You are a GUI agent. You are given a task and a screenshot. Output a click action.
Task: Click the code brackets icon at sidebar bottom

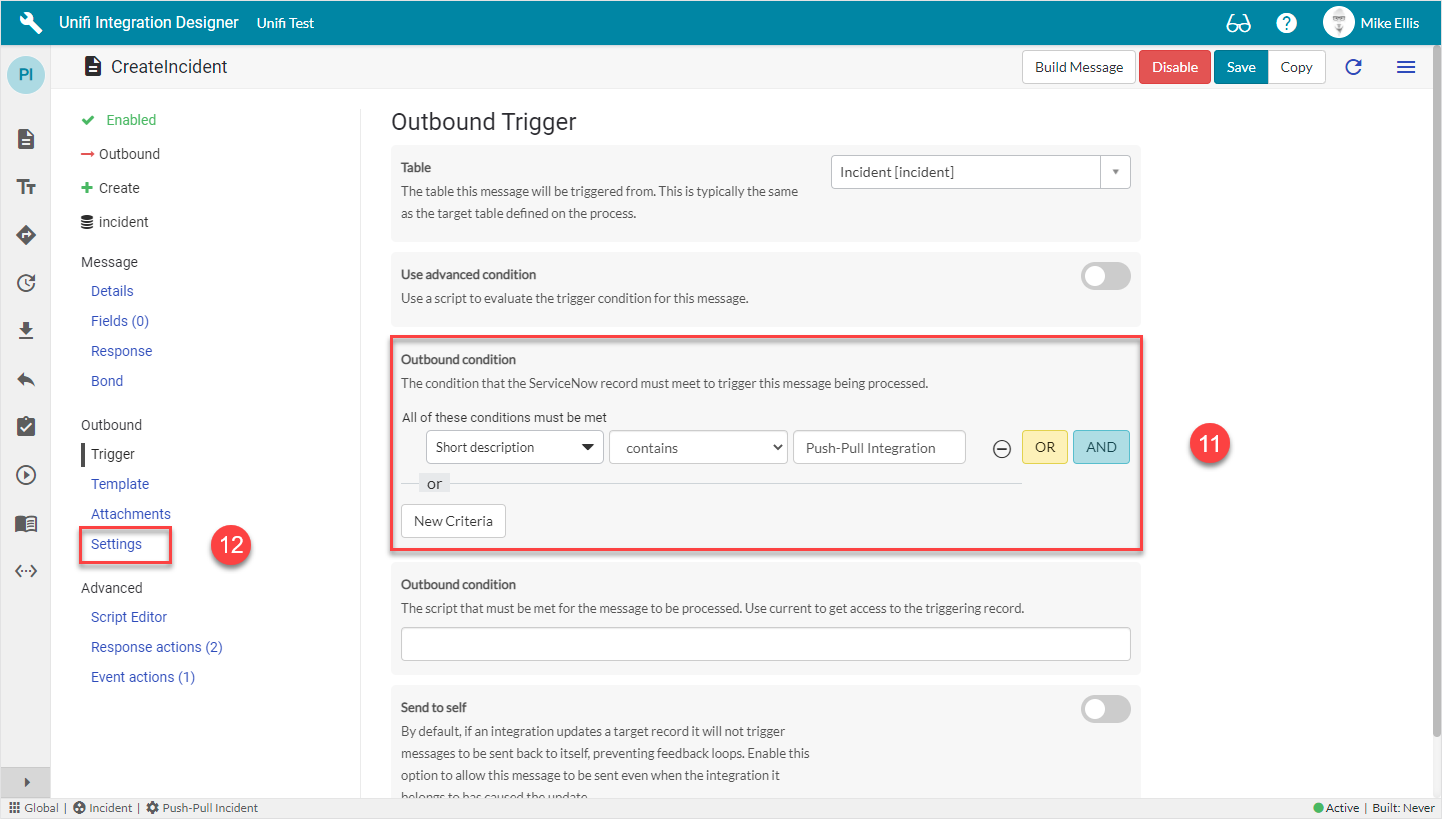click(x=25, y=571)
